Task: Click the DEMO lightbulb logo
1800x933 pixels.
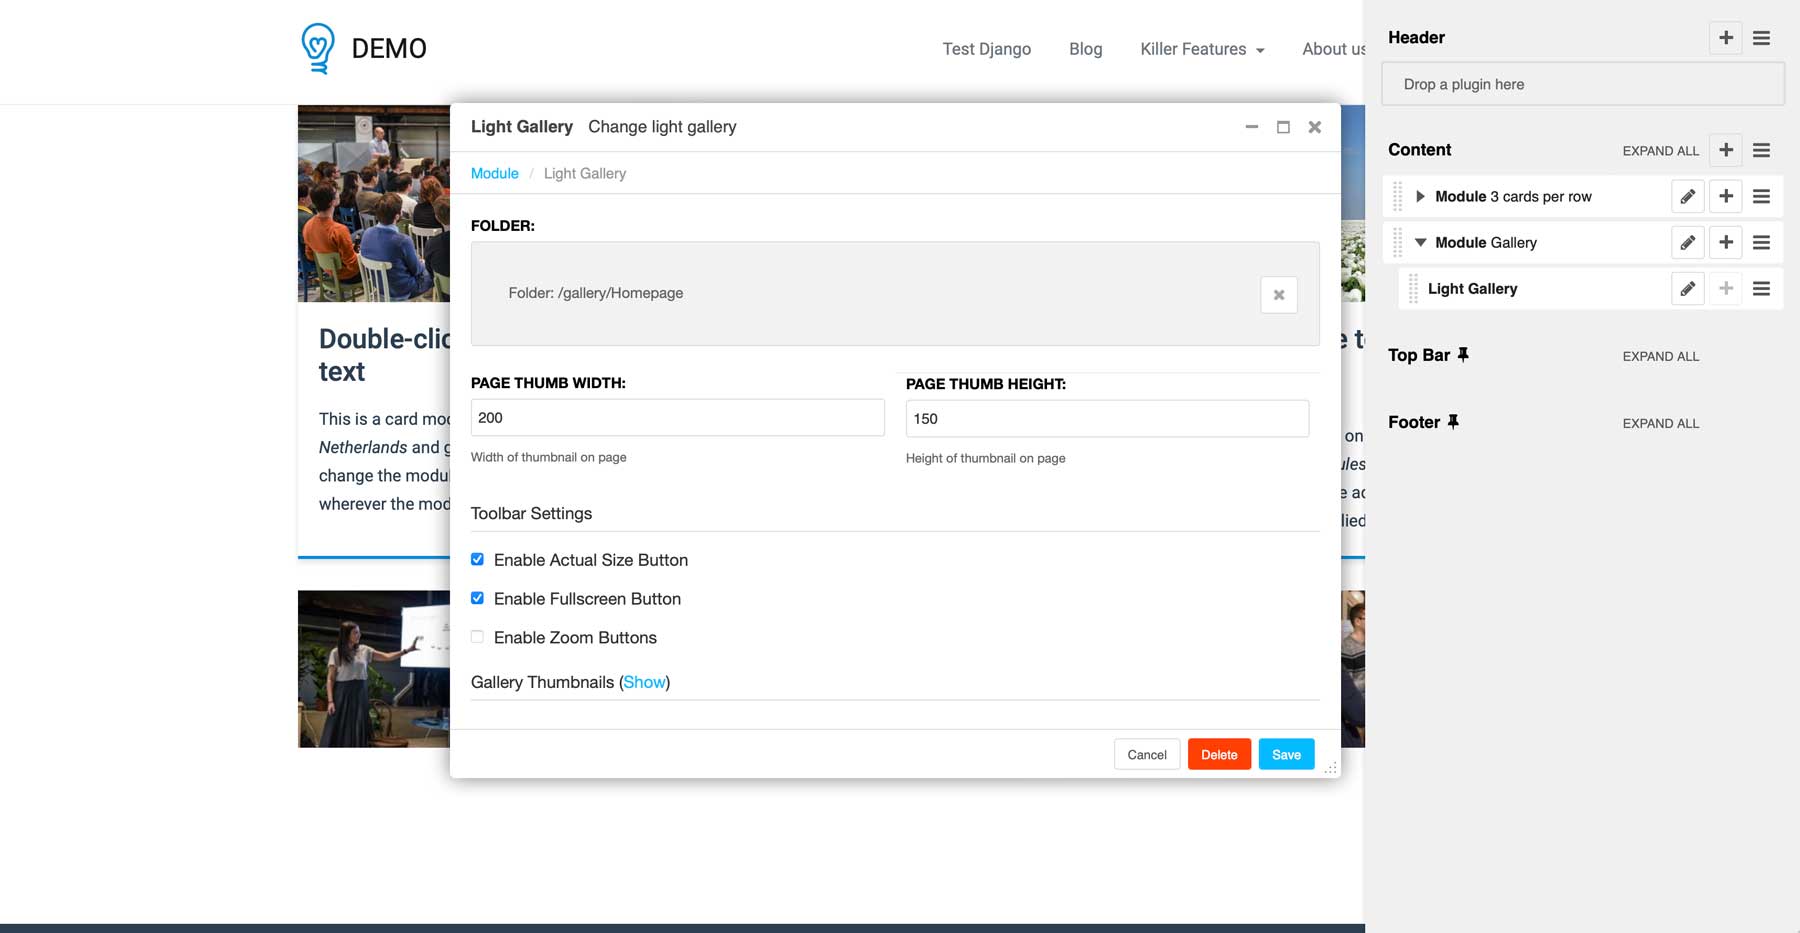Action: 316,47
